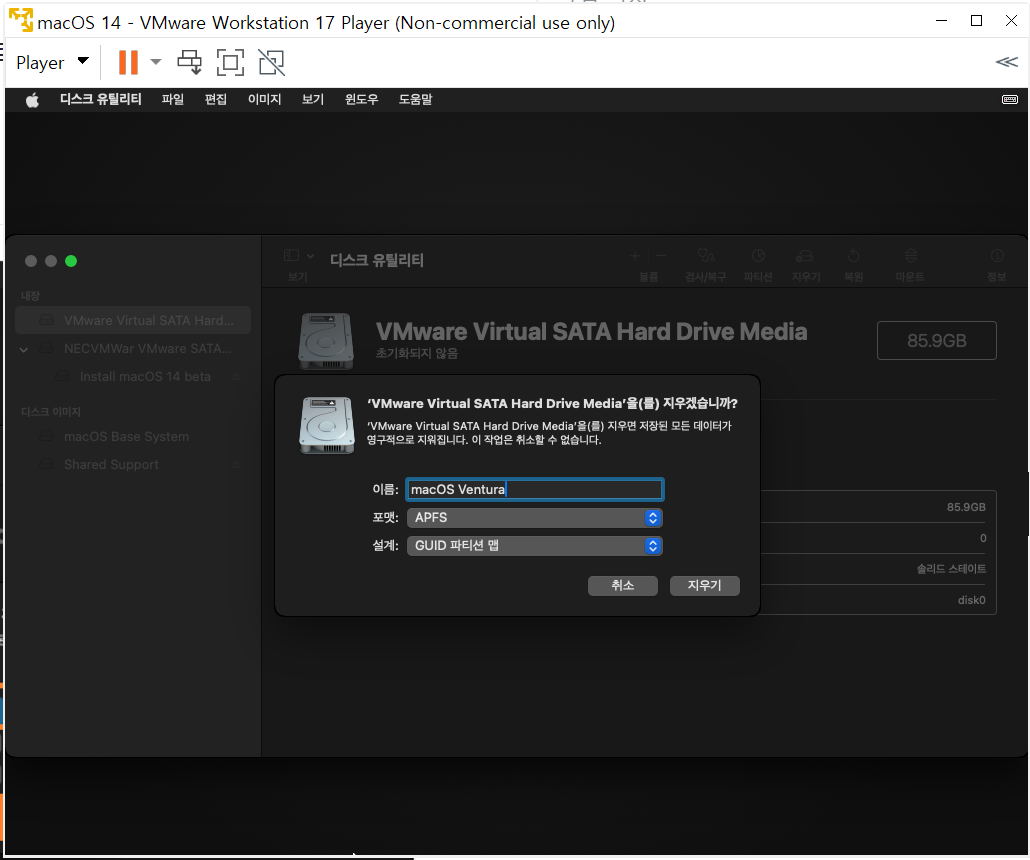This screenshot has width=1030, height=860.
Task: Click the hard drive icon in erase dialog
Action: coord(327,425)
